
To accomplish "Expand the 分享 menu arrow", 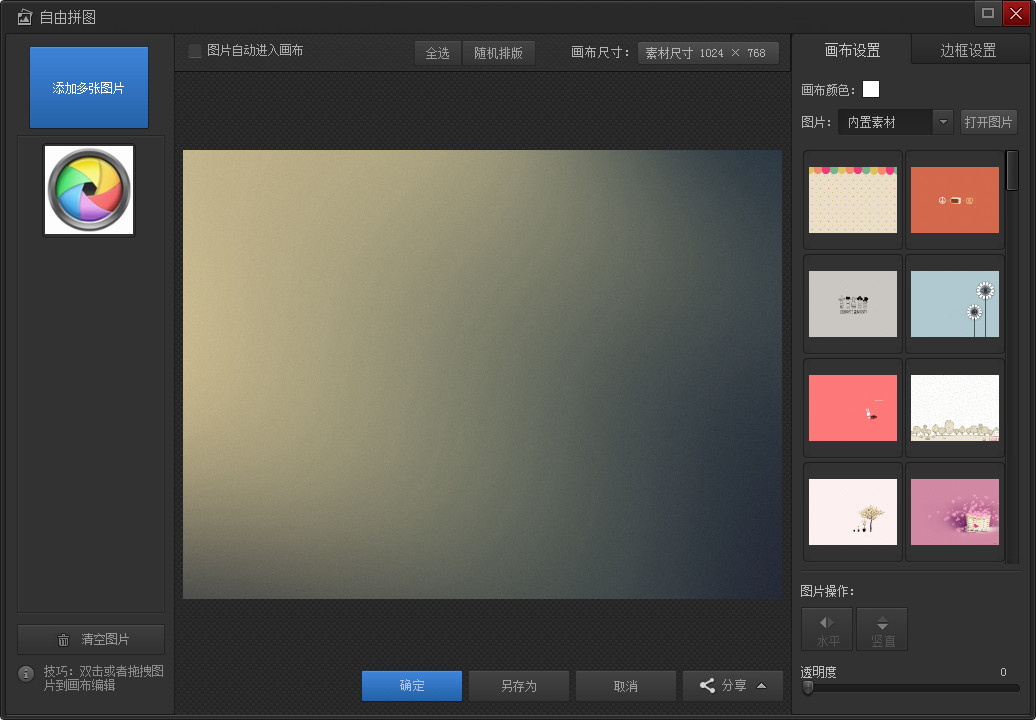I will click(761, 686).
